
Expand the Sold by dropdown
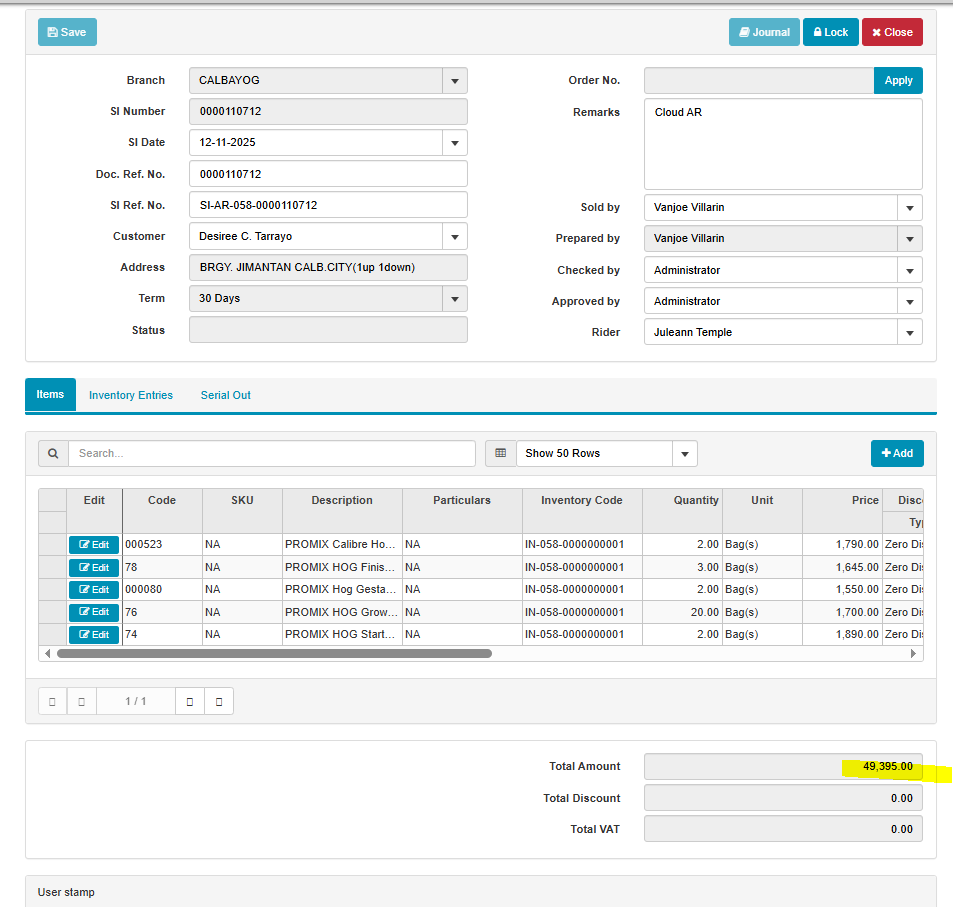(x=910, y=208)
